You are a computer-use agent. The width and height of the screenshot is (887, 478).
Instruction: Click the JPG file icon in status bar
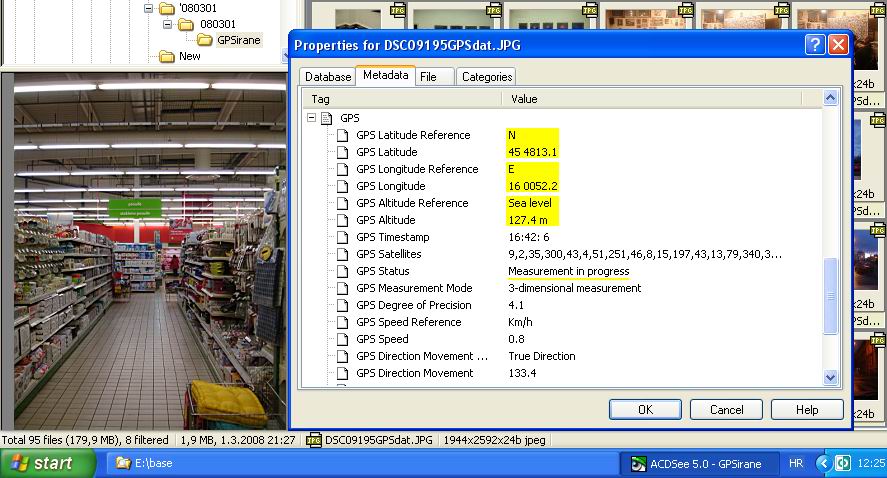click(313, 440)
